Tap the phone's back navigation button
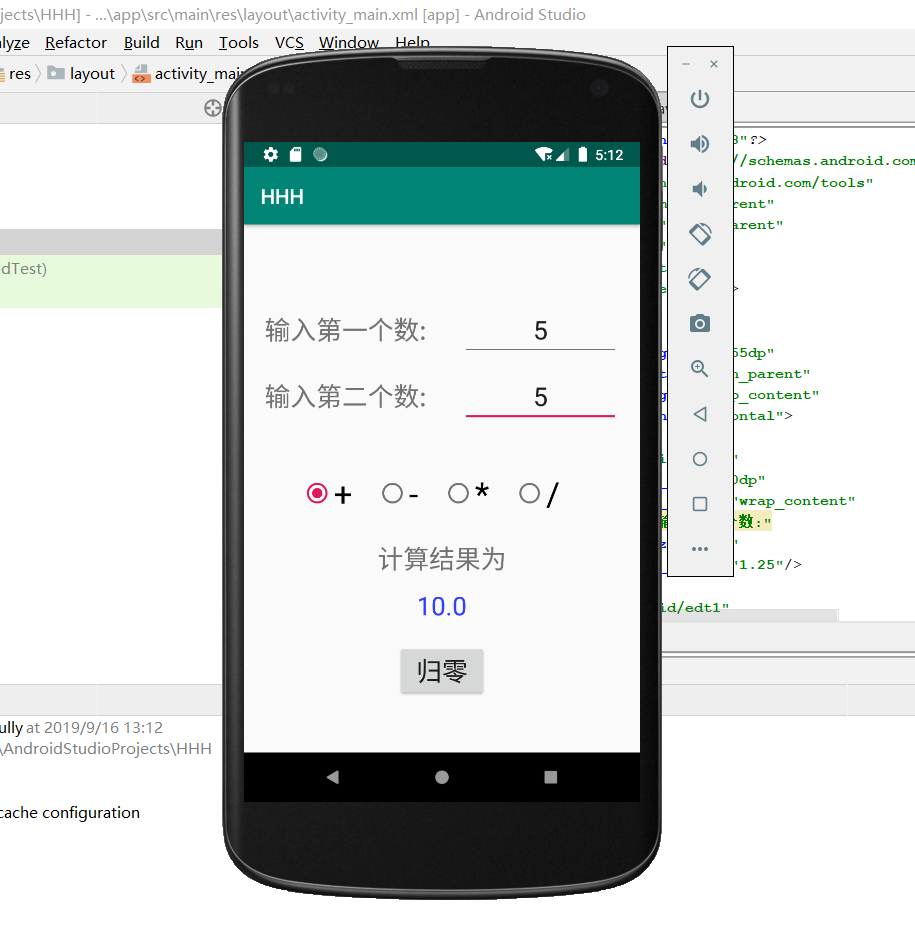 pyautogui.click(x=333, y=777)
